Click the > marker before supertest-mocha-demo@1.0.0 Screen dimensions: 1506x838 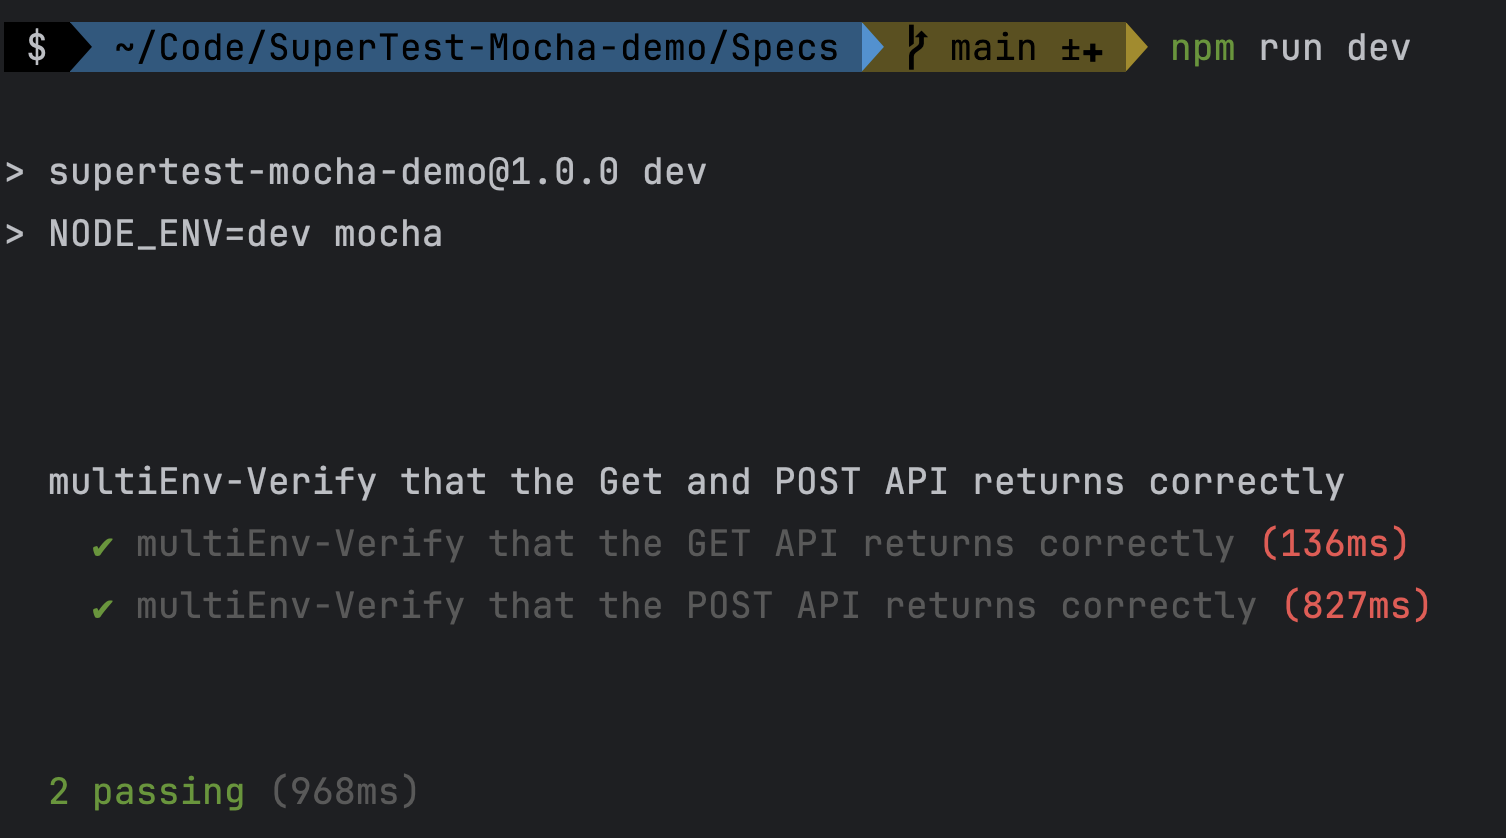click(x=14, y=172)
